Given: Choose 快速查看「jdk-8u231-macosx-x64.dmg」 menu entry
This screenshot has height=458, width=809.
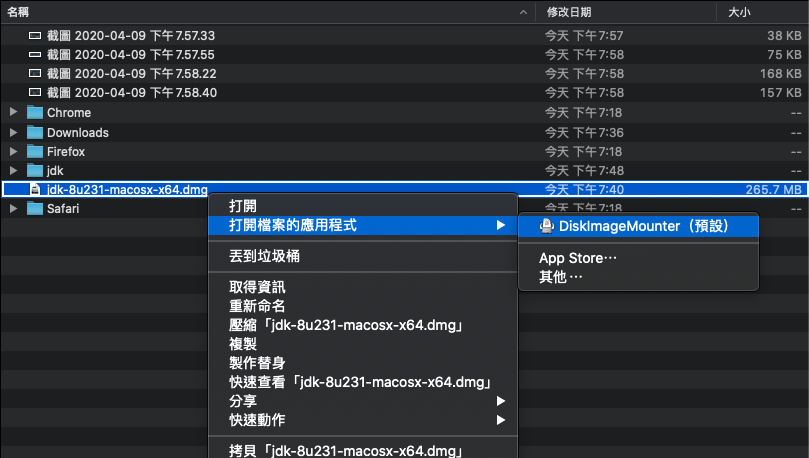Looking at the screenshot, I should (x=363, y=382).
